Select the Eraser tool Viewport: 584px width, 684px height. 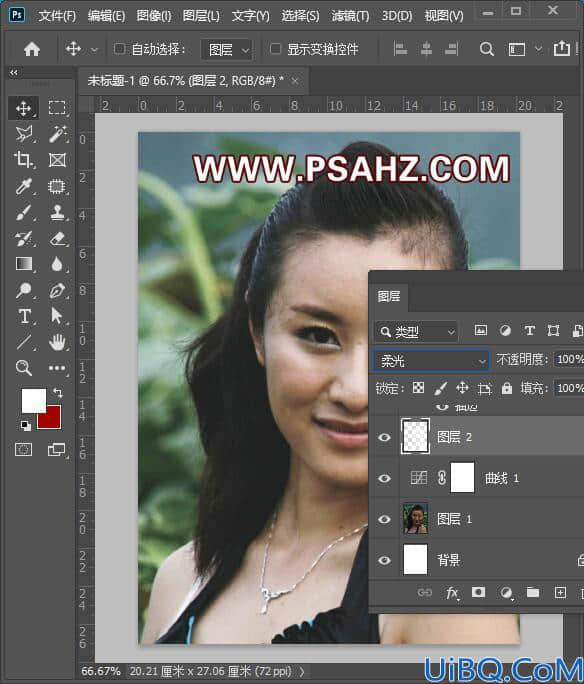click(x=57, y=239)
